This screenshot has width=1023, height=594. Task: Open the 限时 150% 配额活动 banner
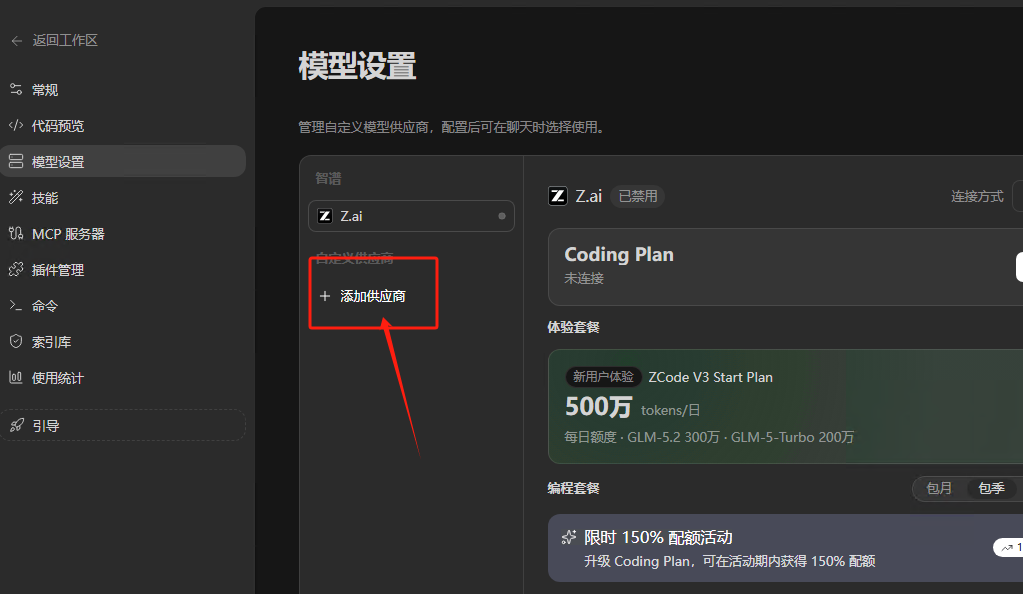(786, 548)
